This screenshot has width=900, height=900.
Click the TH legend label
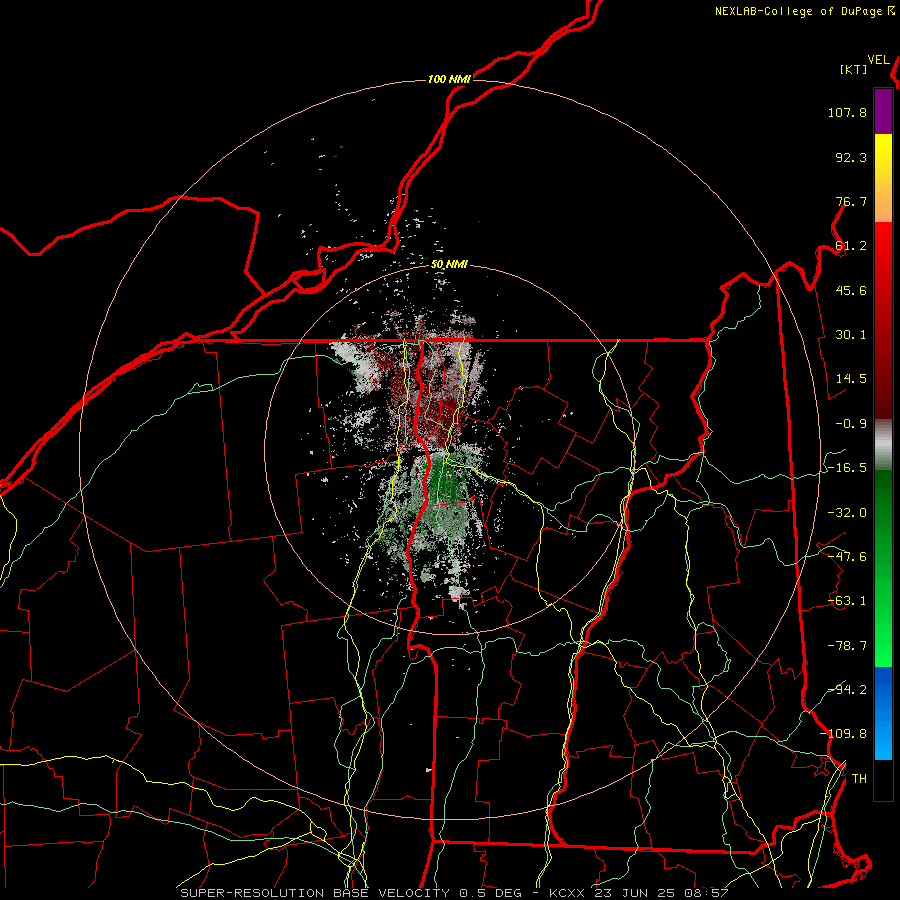tap(859, 779)
